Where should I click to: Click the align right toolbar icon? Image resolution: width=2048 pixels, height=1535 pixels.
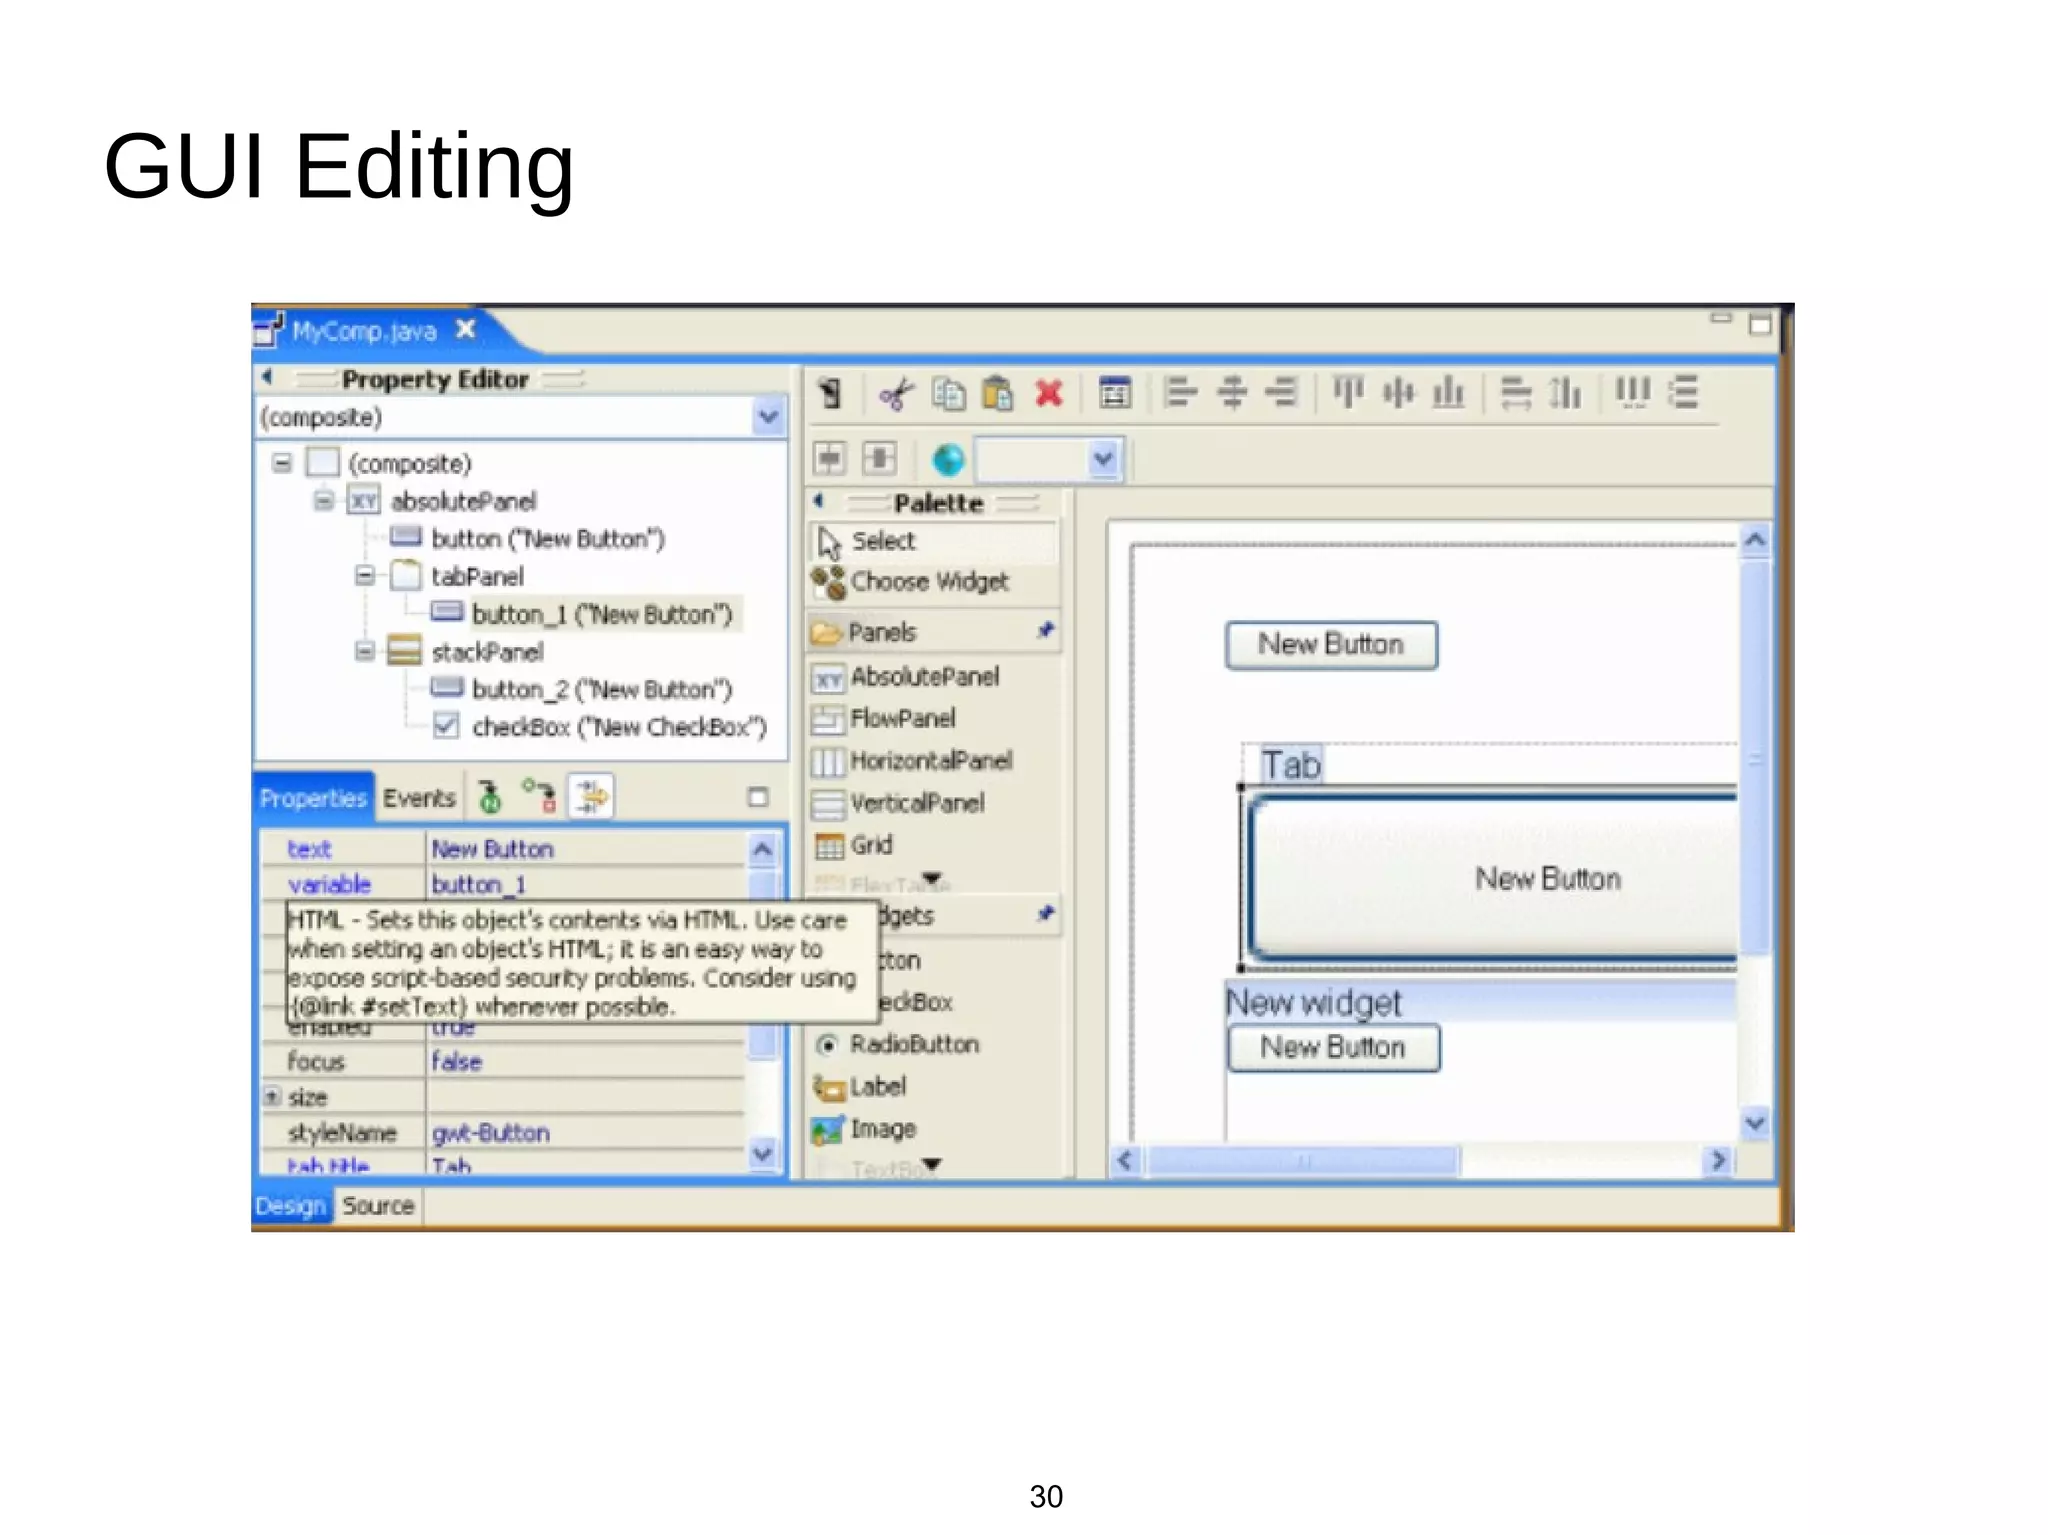pos(1281,392)
